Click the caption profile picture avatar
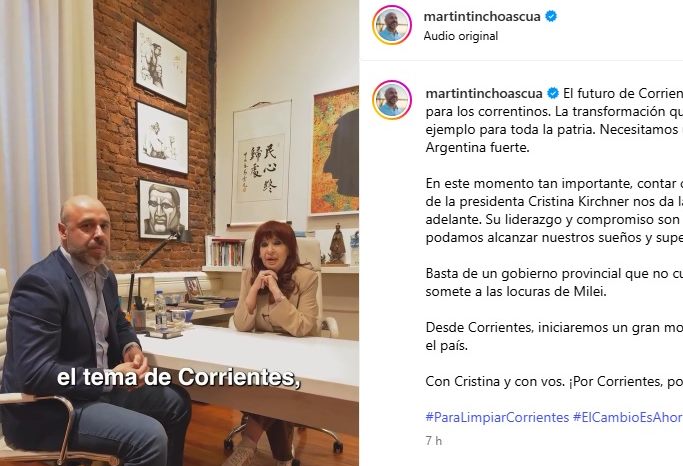Viewport: 683px width, 466px height. point(392,100)
